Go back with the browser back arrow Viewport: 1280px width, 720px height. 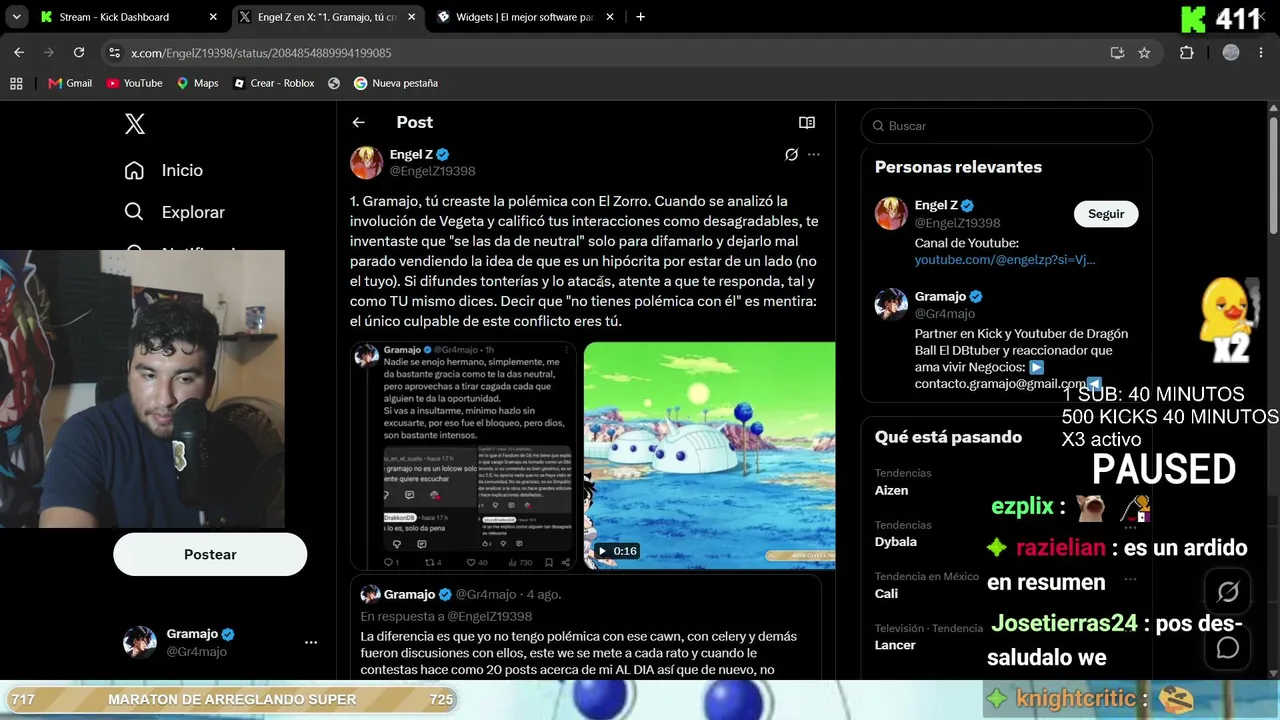coord(19,52)
